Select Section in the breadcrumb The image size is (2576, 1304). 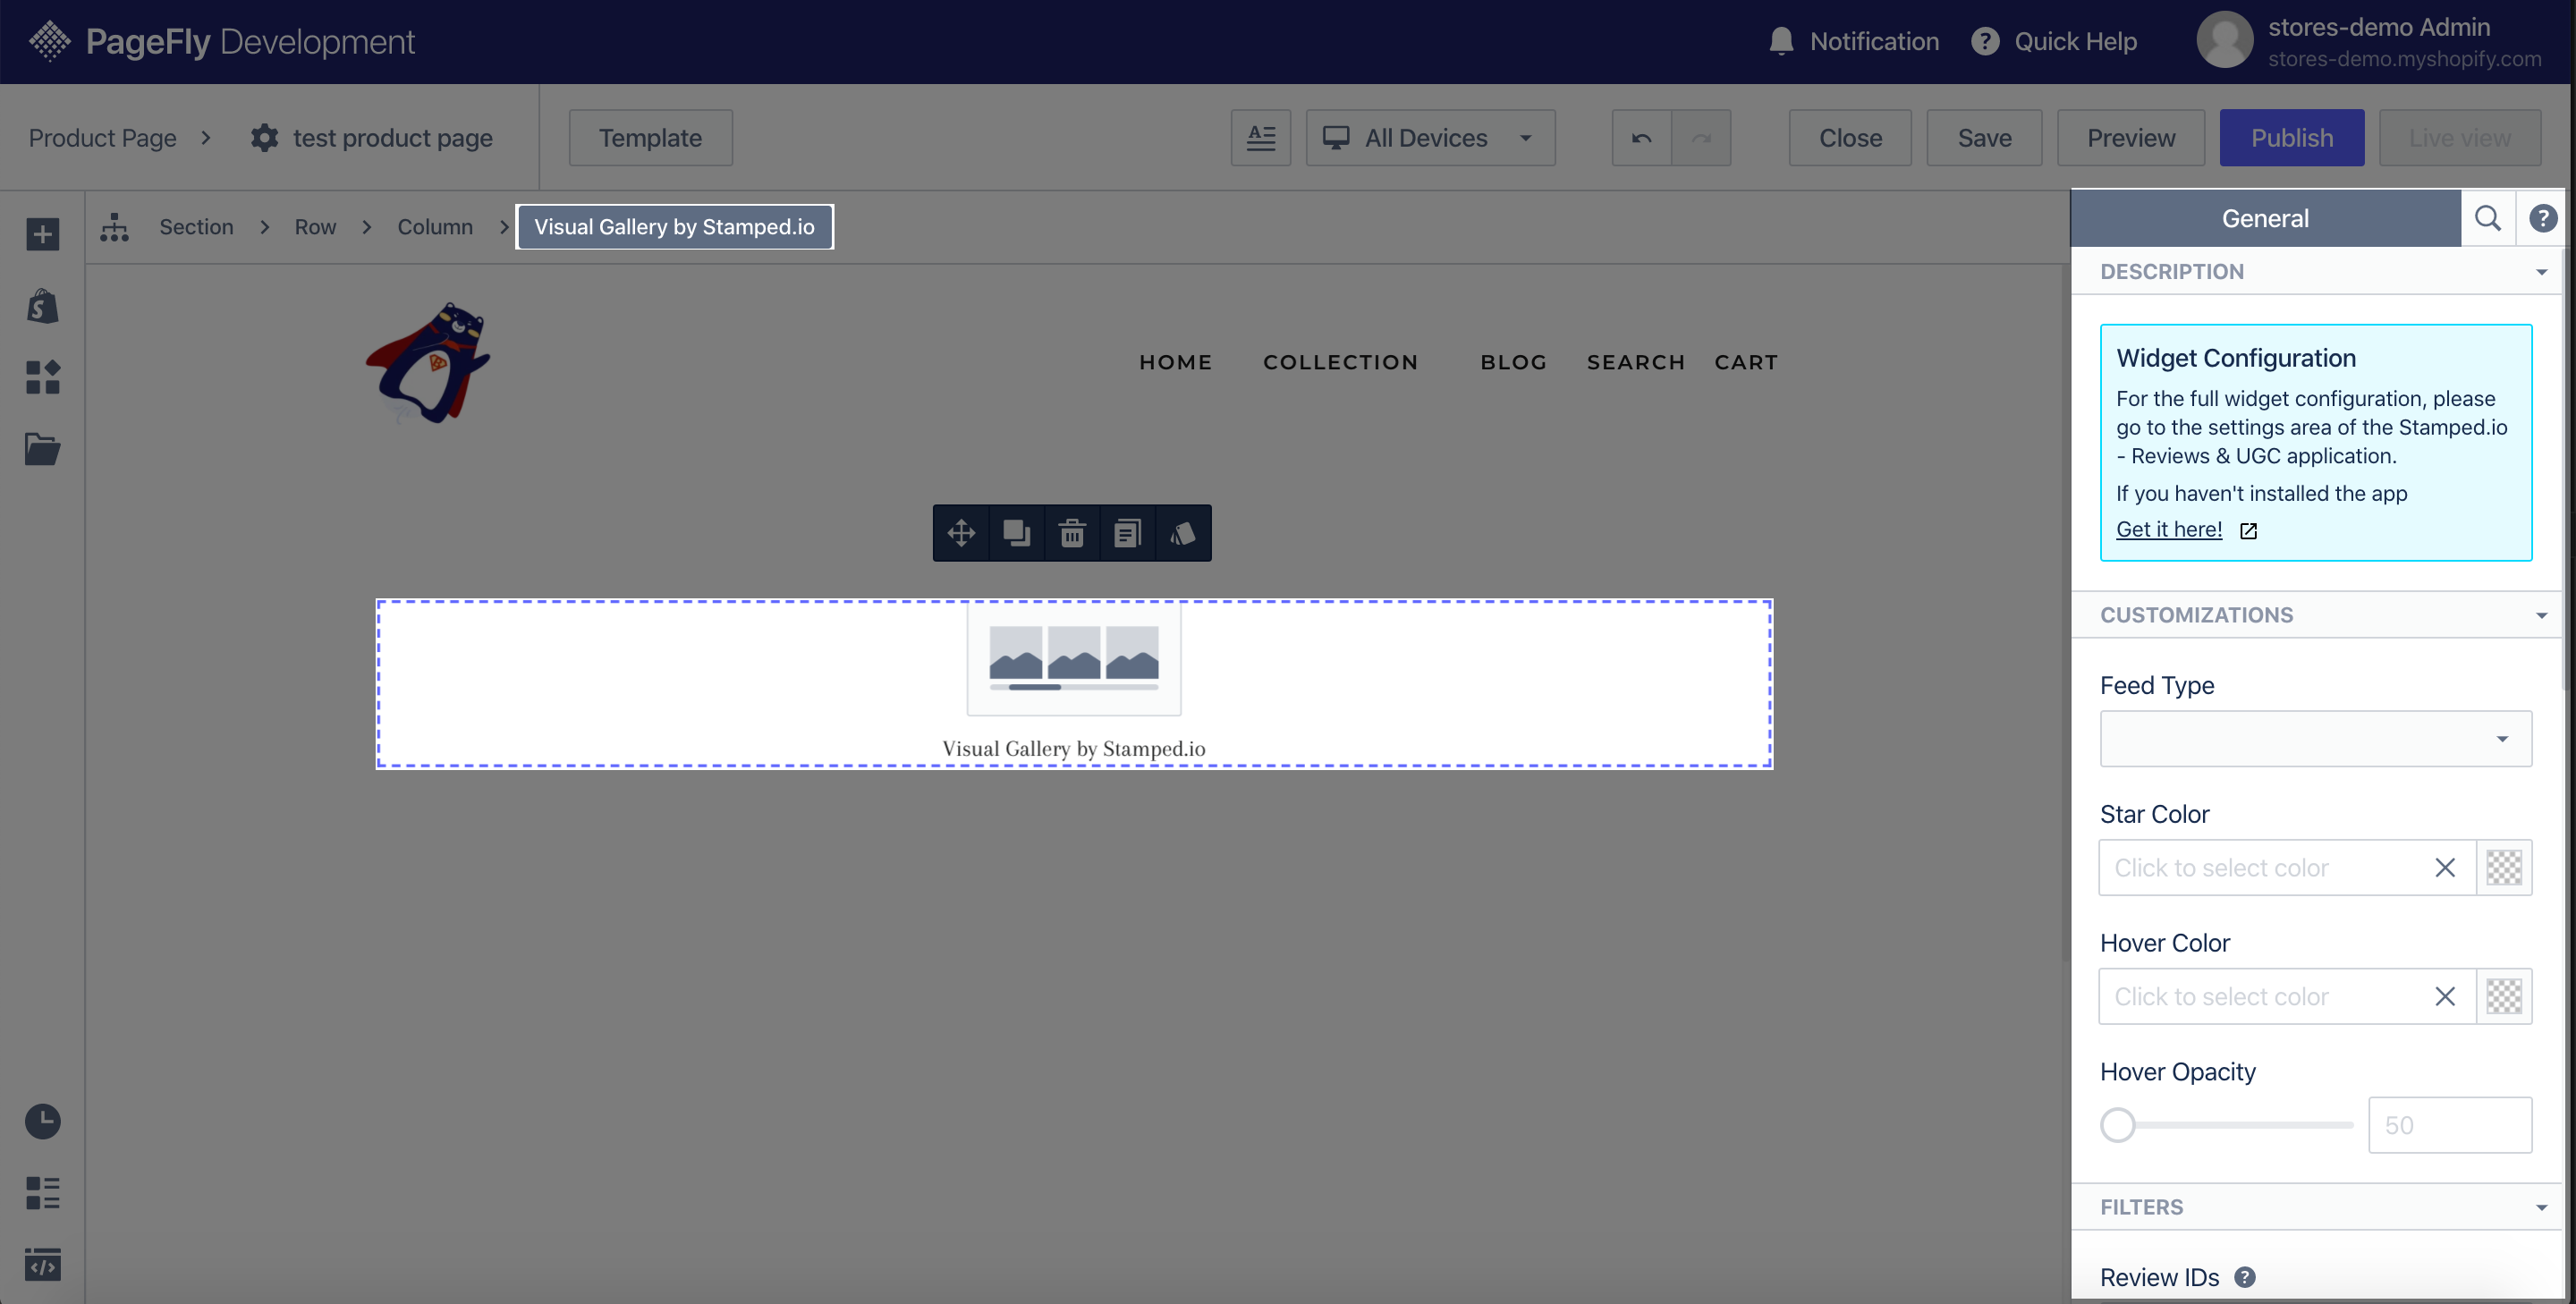196,227
